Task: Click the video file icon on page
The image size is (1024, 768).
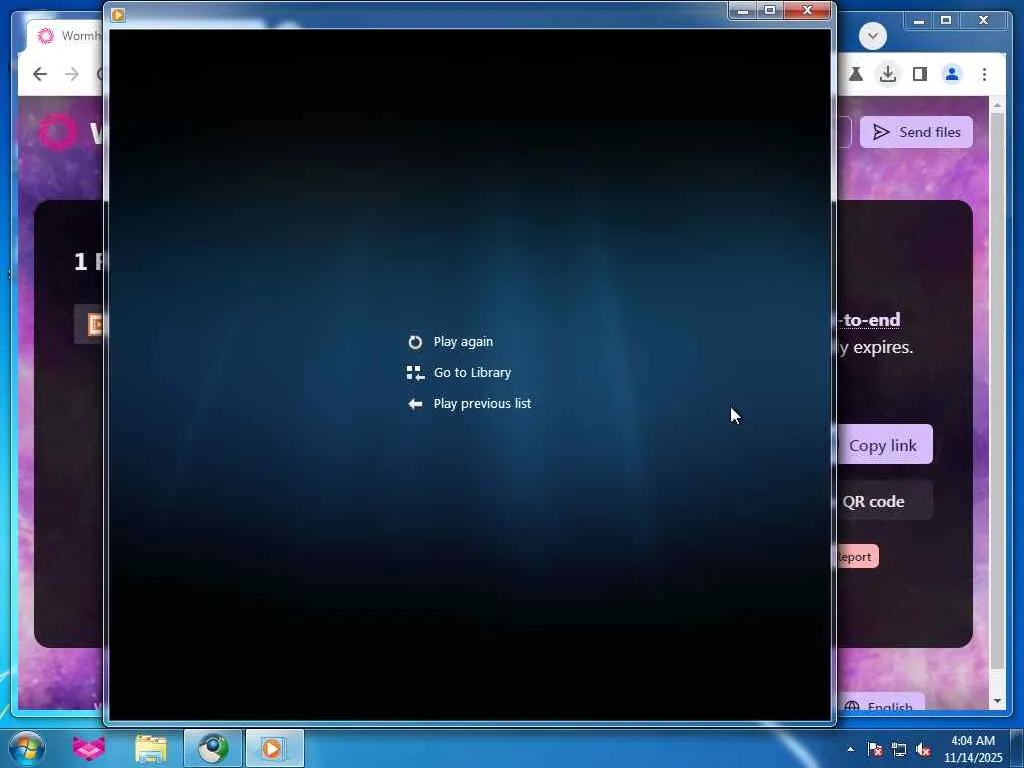Action: (95, 323)
